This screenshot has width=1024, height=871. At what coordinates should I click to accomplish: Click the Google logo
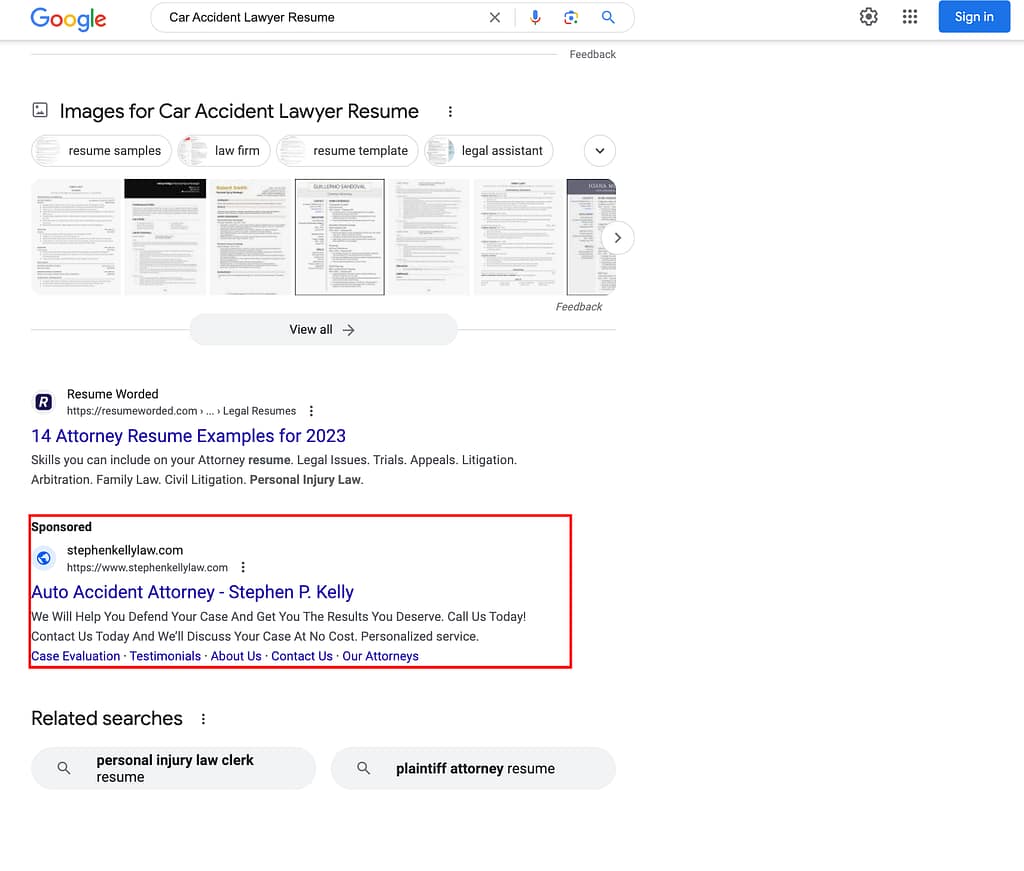coord(69,18)
